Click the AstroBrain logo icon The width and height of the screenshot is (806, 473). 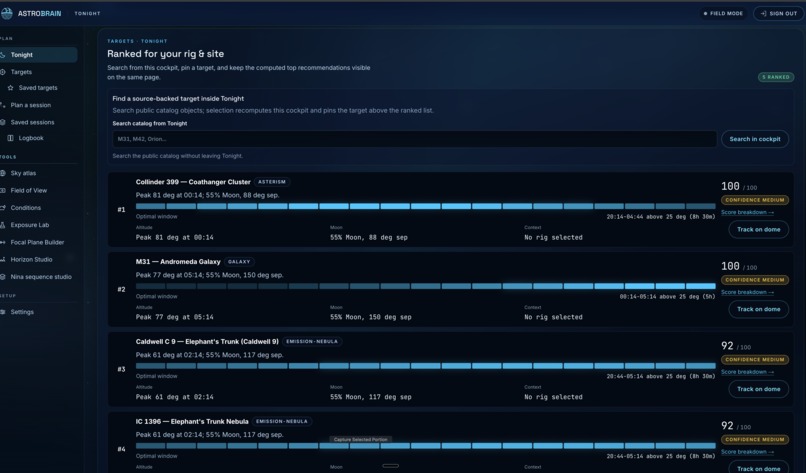pos(7,13)
